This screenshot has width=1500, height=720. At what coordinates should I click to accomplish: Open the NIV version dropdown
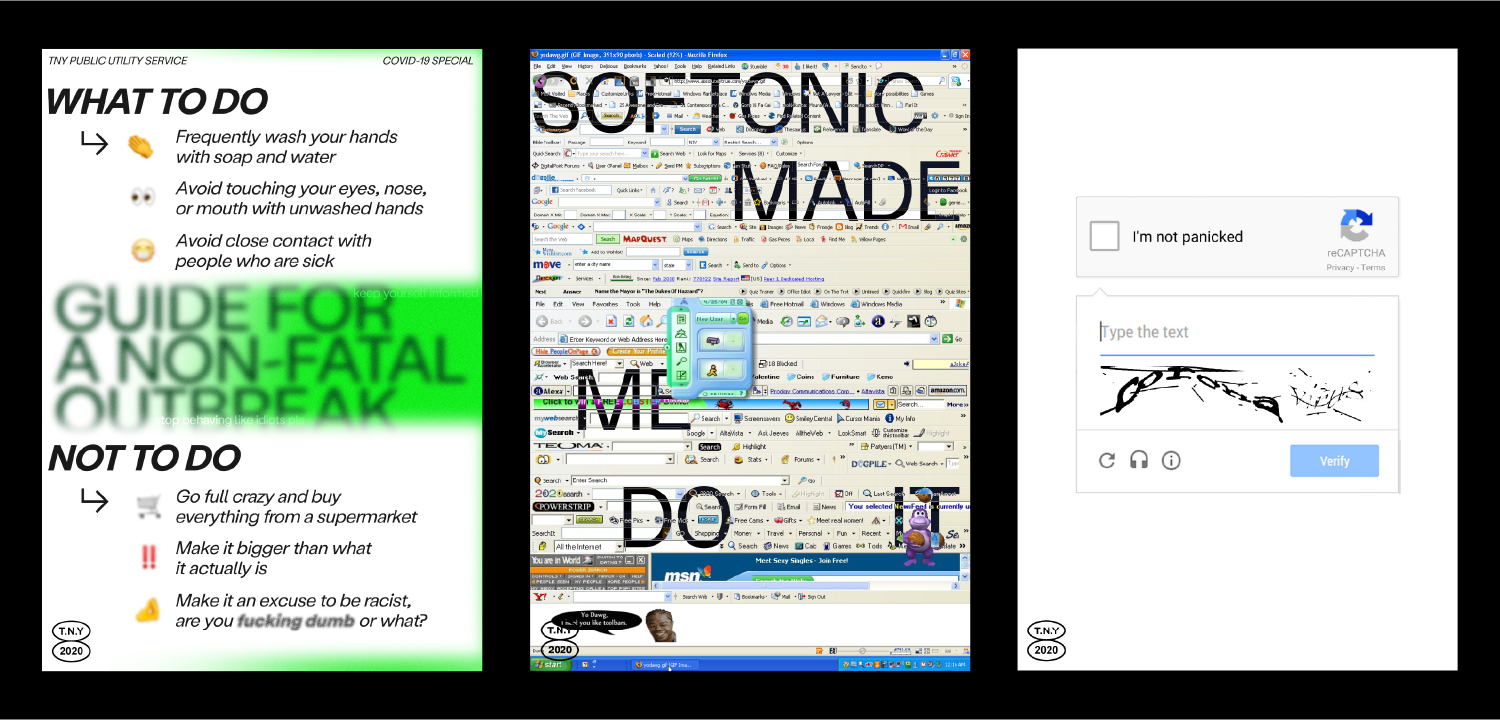tap(703, 142)
